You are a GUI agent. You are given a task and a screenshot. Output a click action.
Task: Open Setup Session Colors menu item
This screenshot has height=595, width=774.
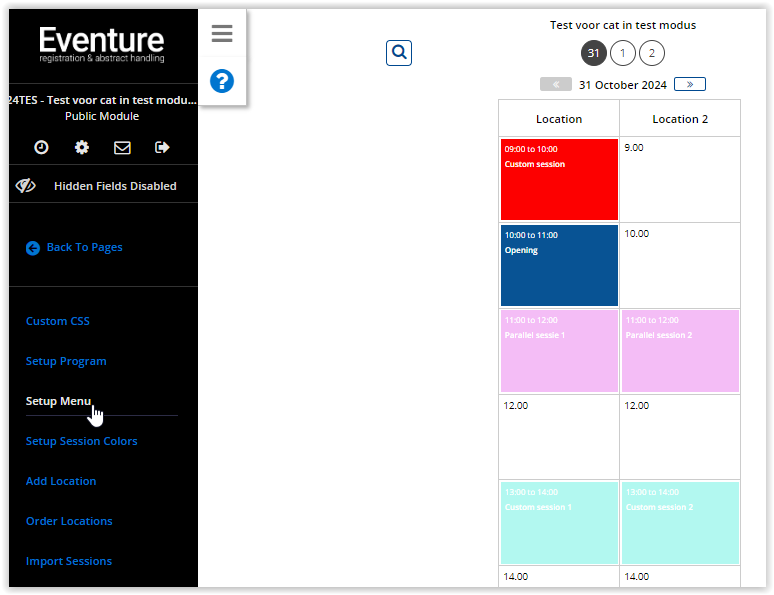[82, 441]
